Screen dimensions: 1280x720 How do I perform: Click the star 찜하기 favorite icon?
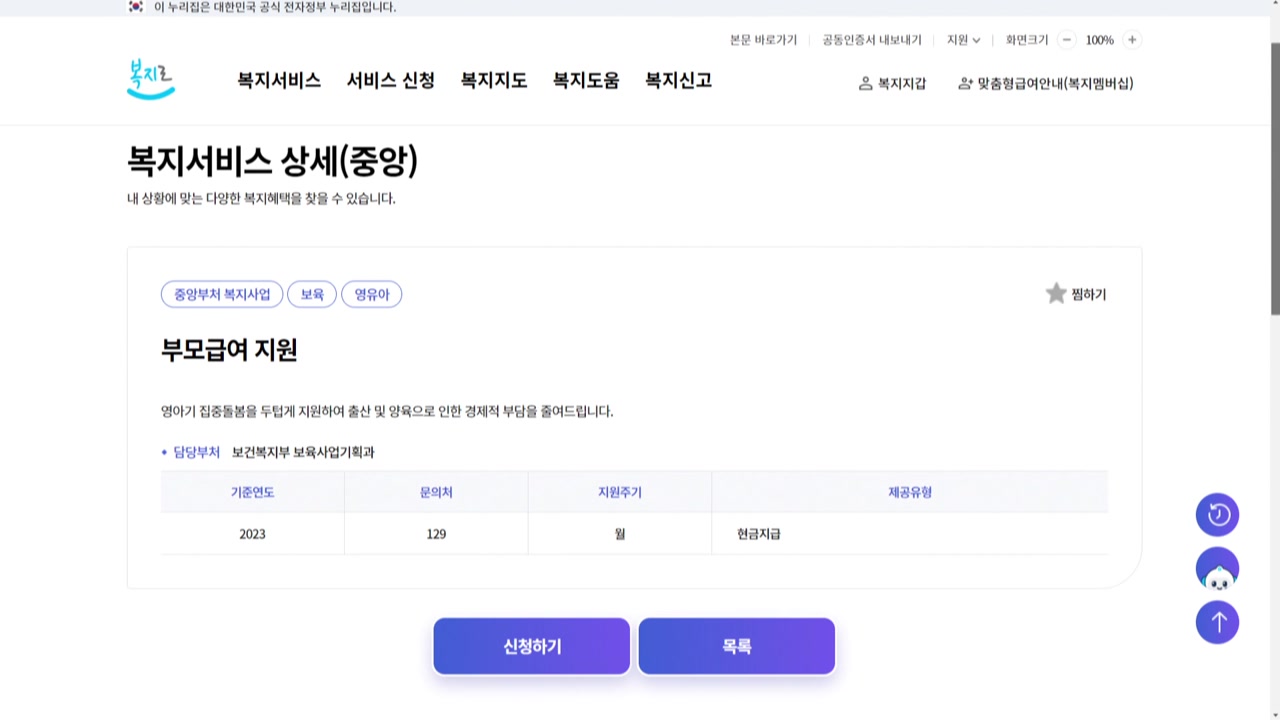click(x=1056, y=294)
